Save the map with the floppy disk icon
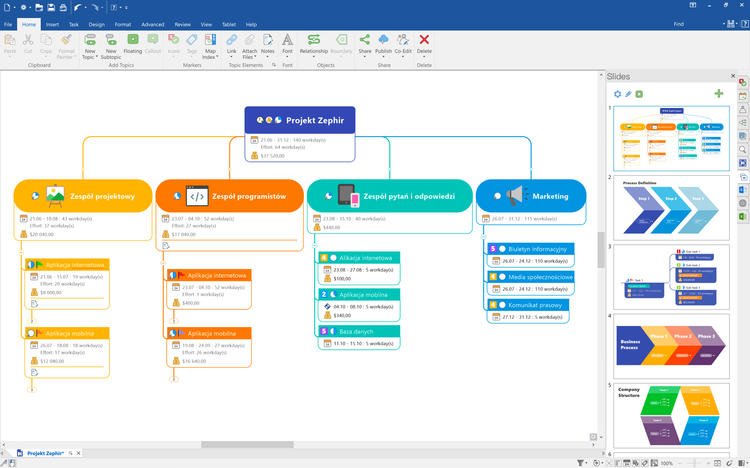 click(x=51, y=7)
